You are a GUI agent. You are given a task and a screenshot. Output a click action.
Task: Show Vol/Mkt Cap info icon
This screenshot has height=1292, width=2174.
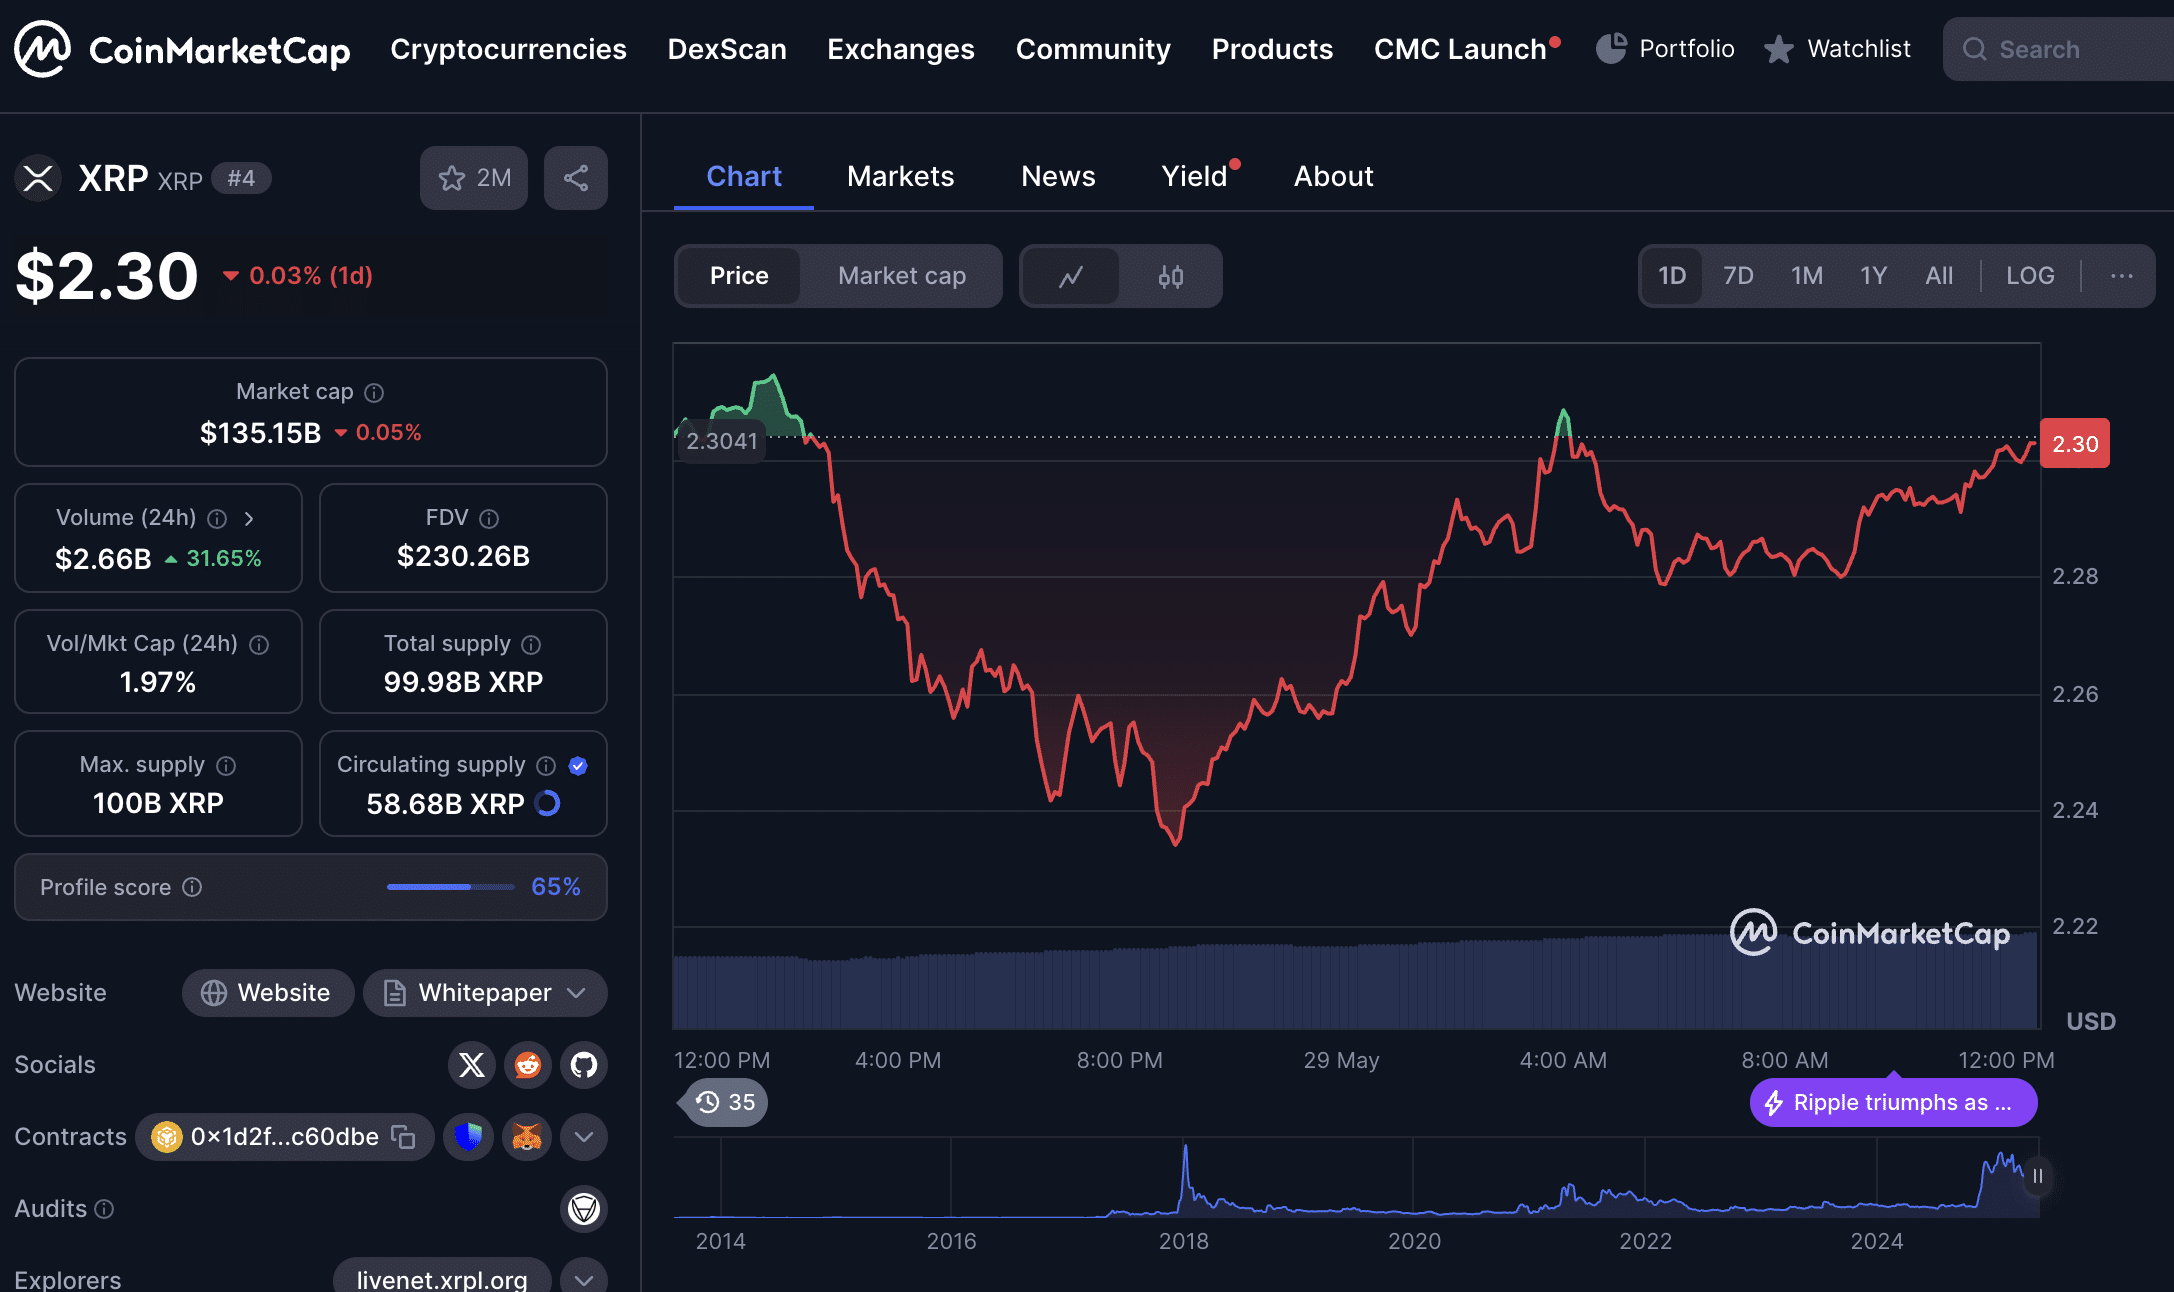259,644
